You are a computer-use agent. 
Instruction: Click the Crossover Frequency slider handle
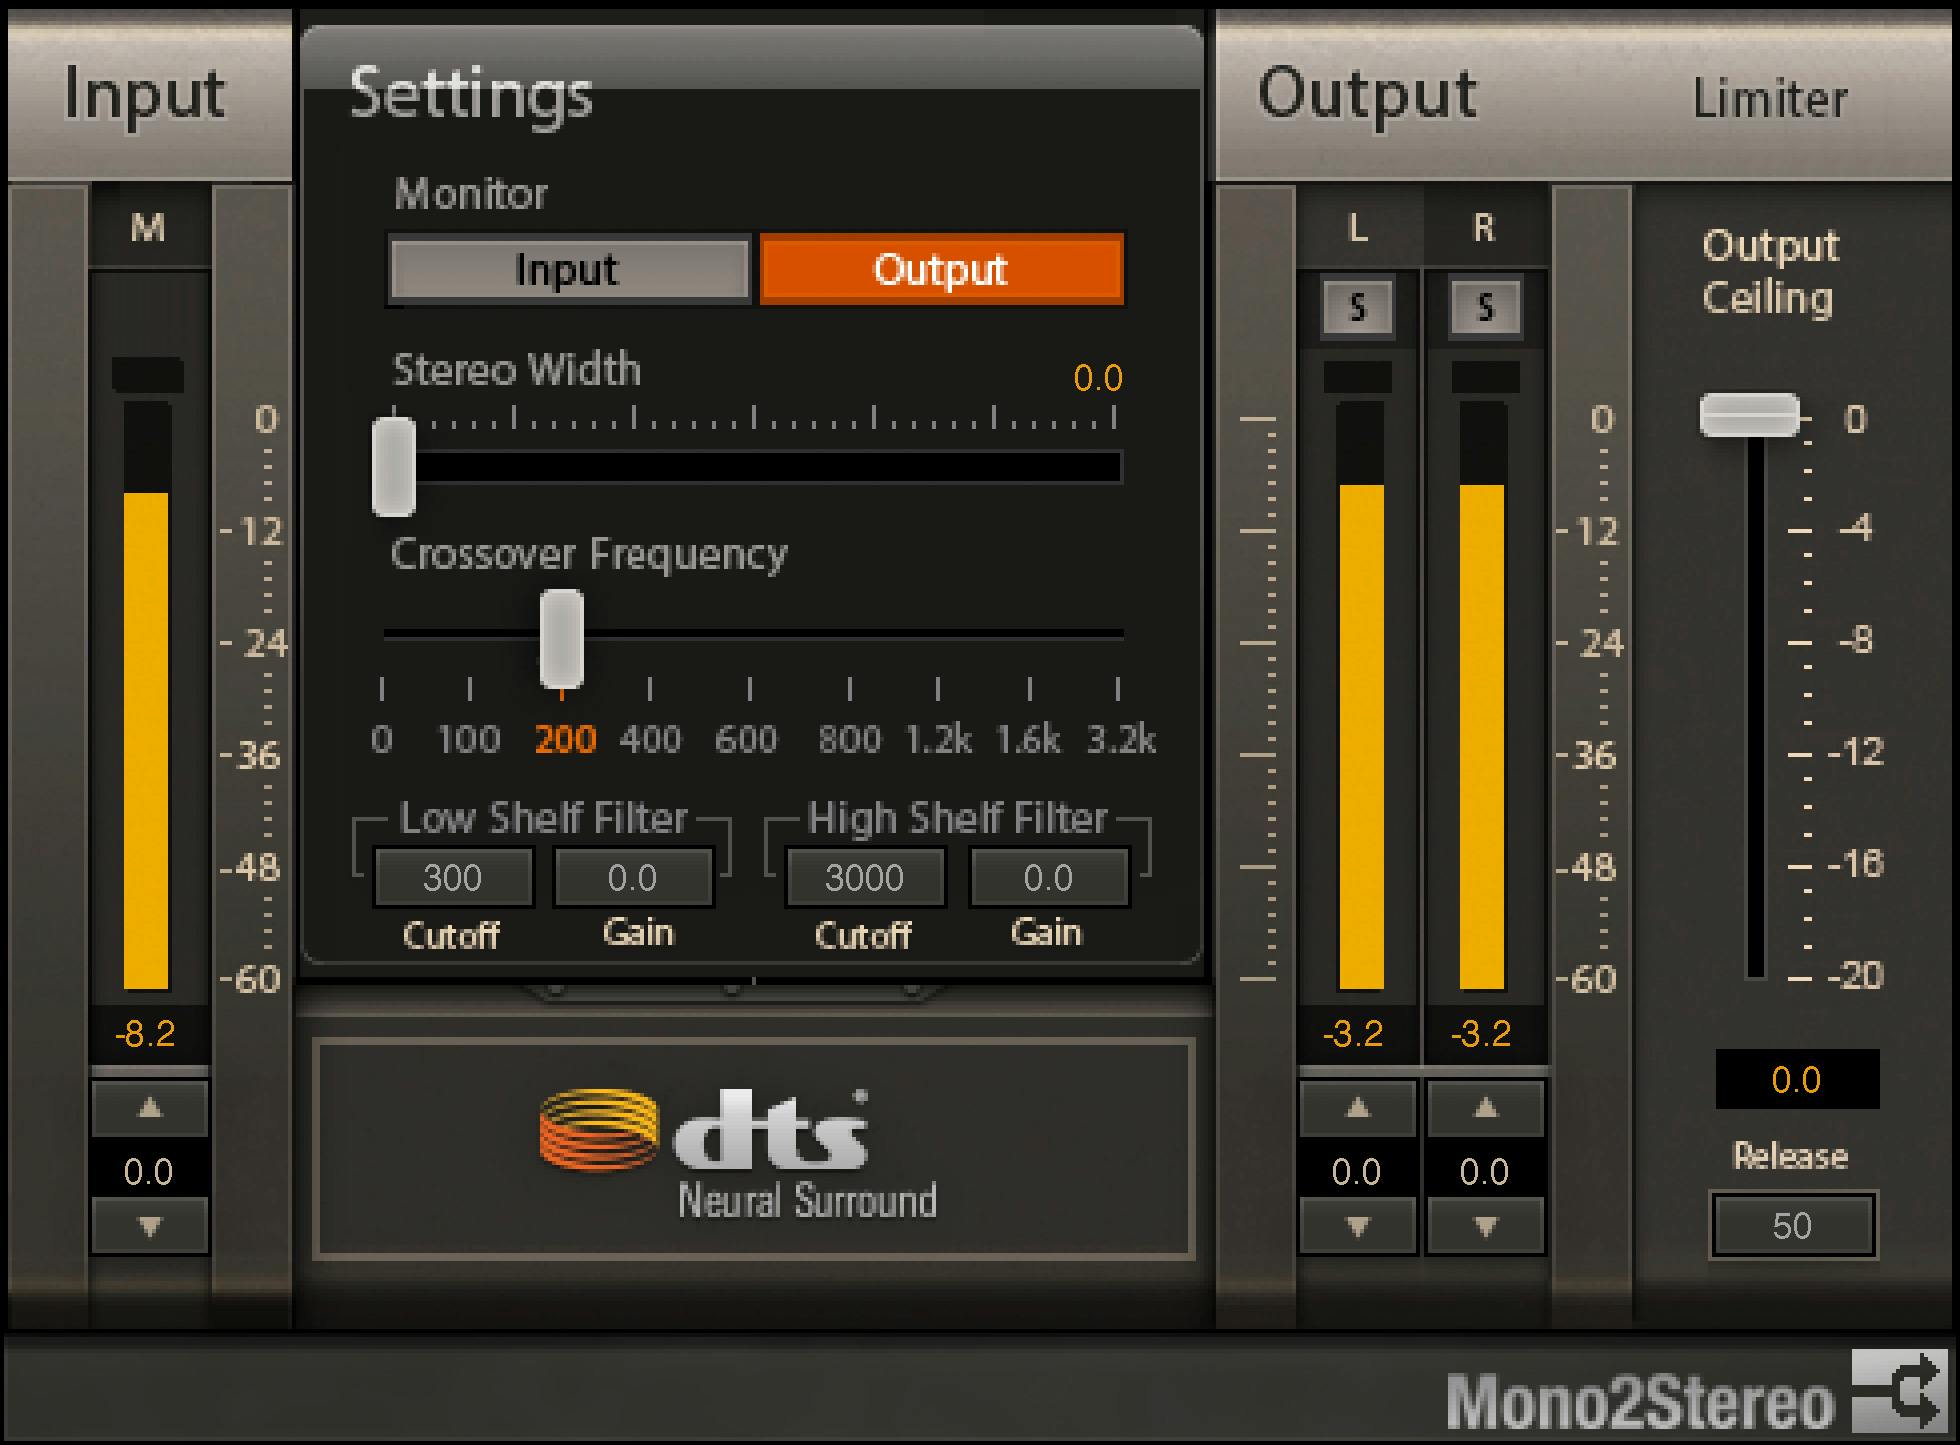[562, 638]
